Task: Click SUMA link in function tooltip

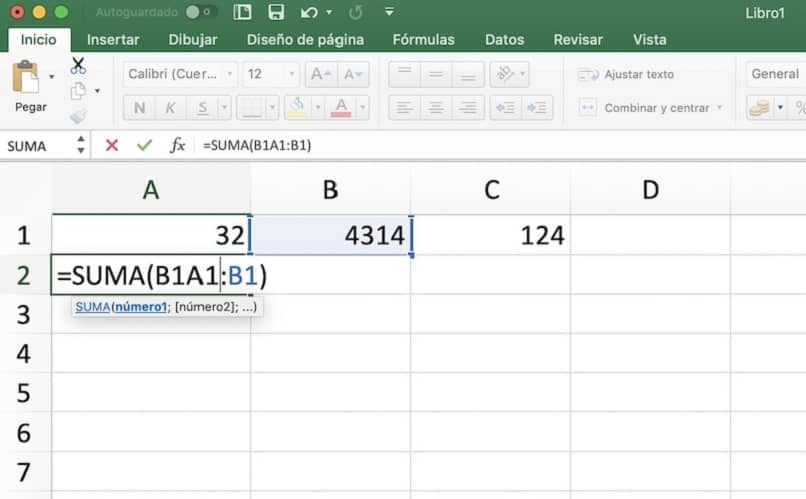Action: pos(93,307)
